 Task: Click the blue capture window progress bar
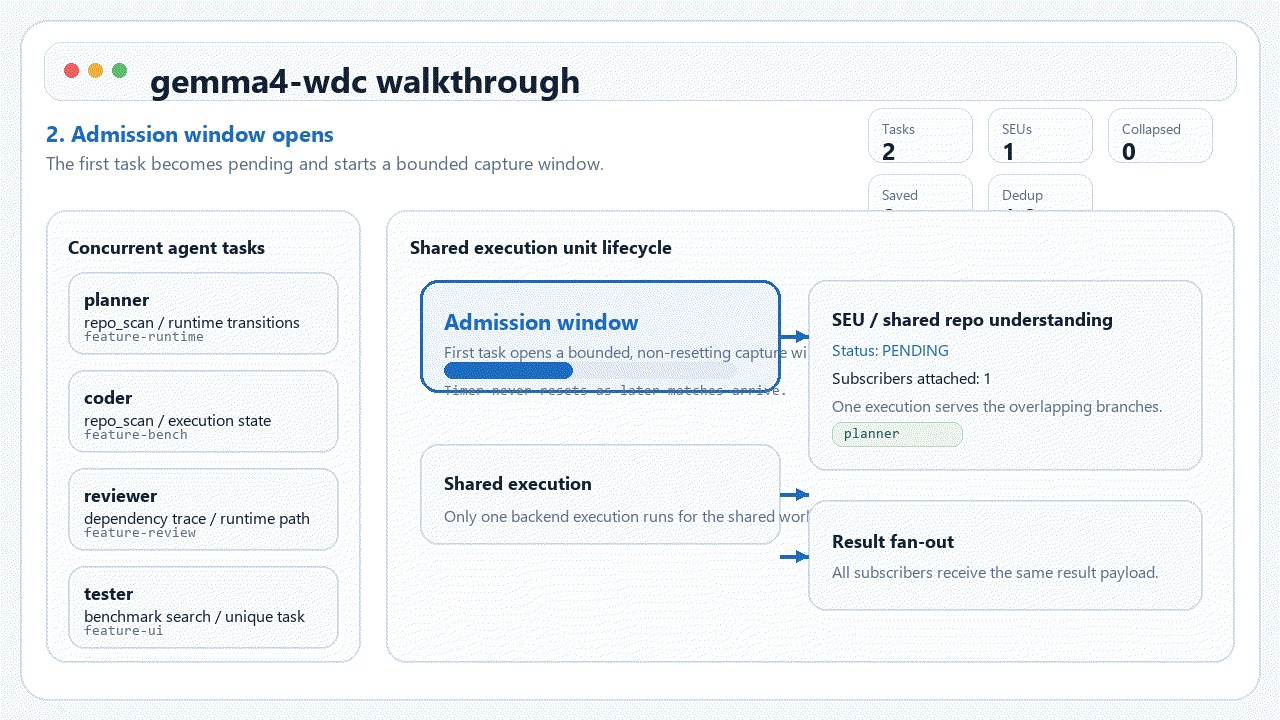pos(508,370)
